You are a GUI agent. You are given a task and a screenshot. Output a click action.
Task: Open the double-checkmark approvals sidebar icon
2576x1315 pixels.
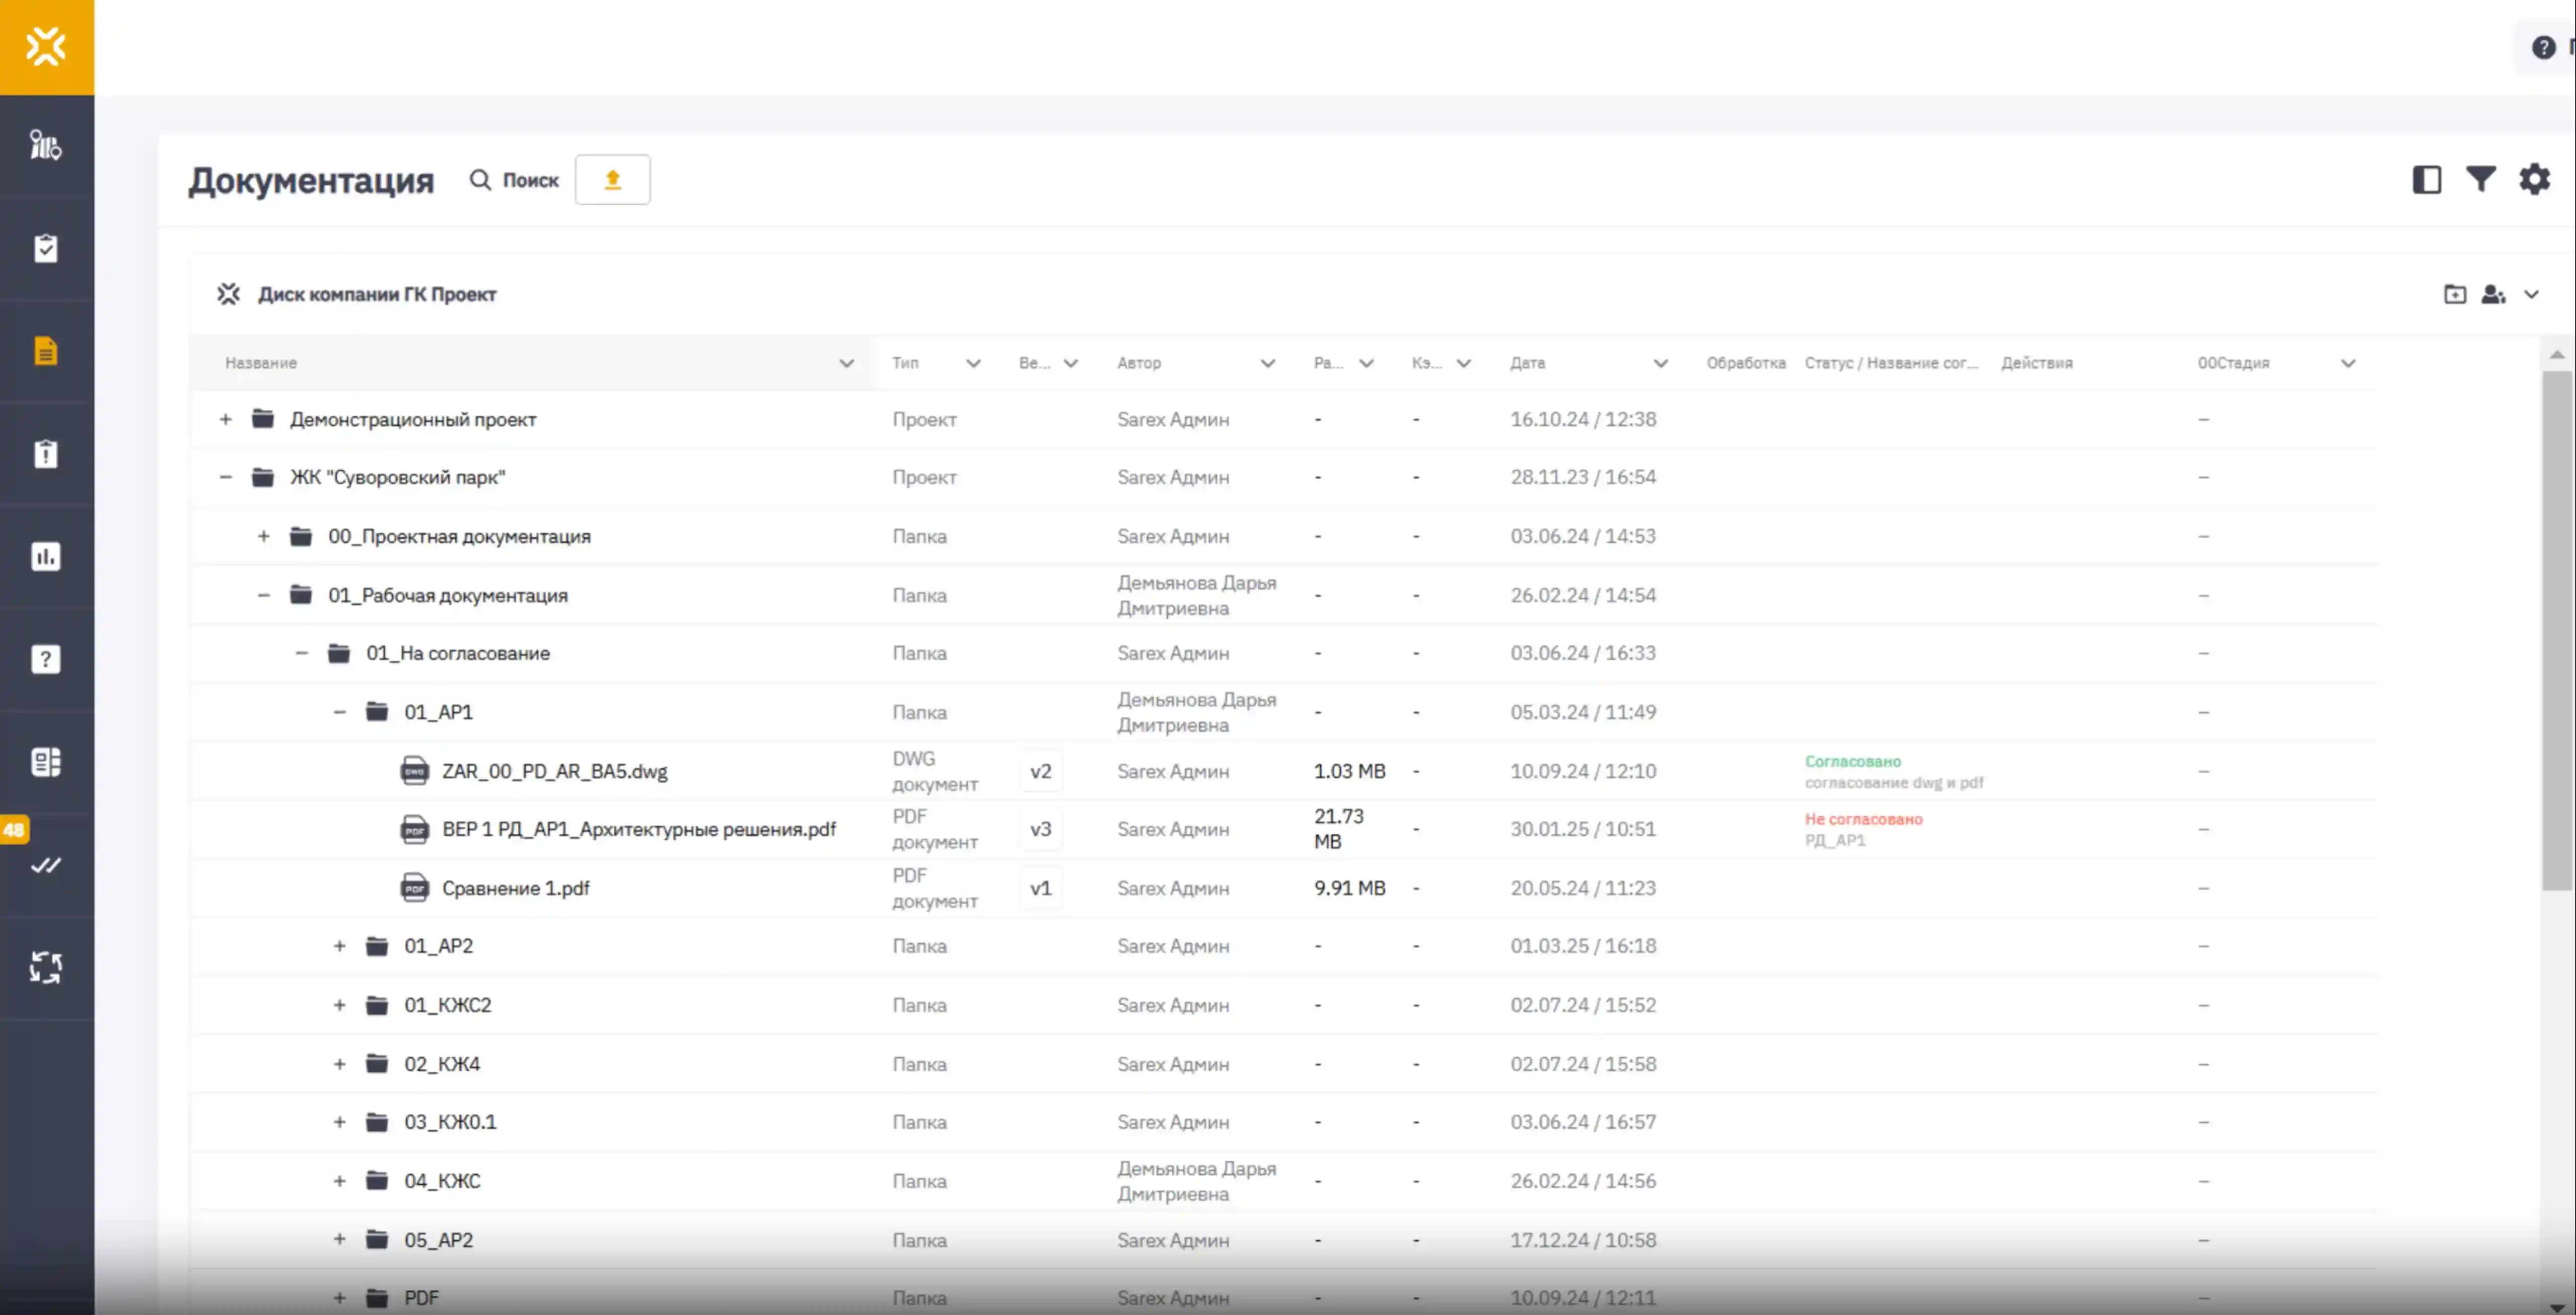(x=46, y=865)
